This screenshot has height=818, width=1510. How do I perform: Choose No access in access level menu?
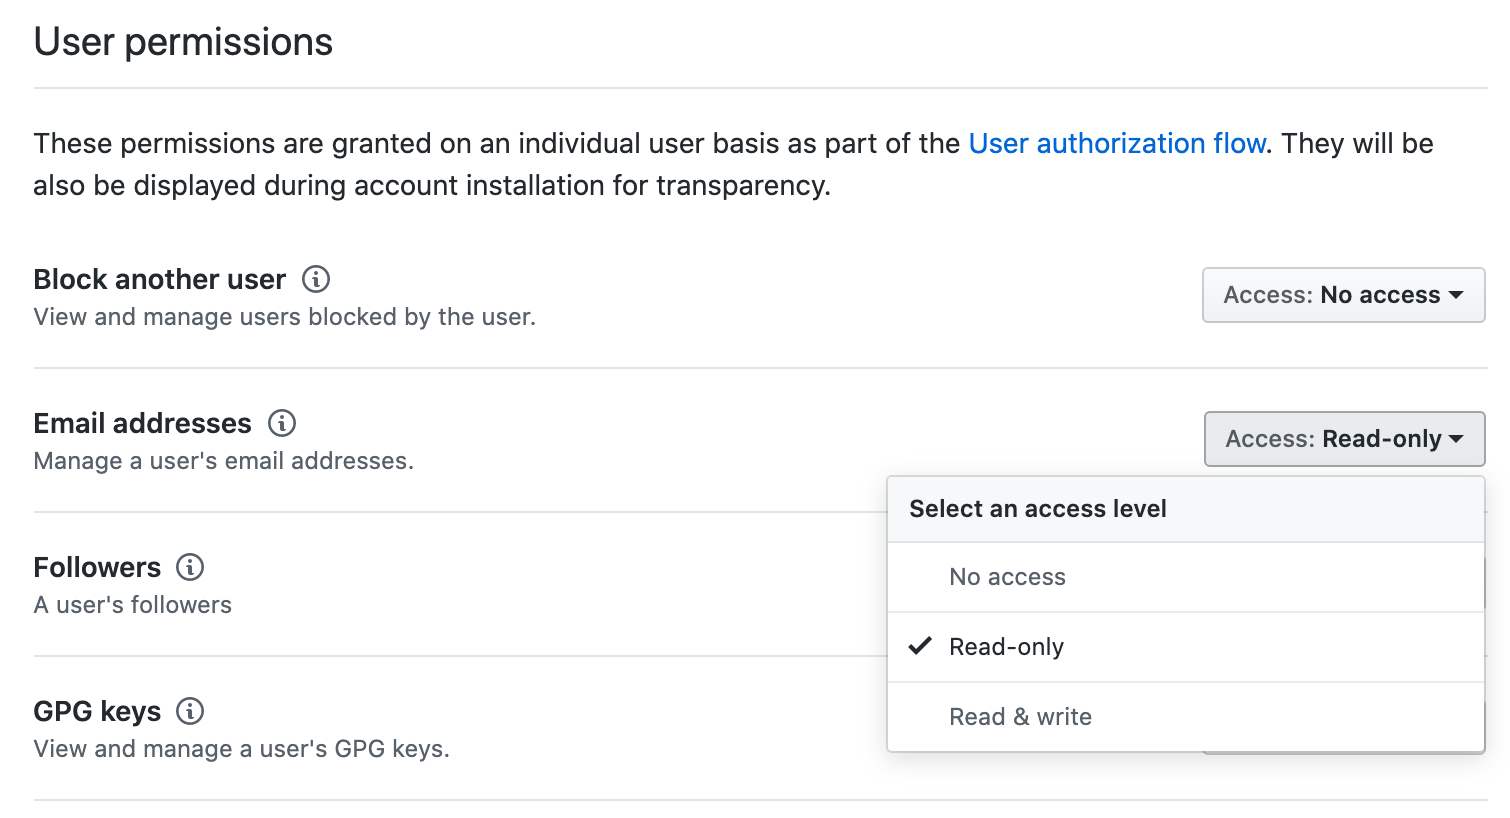click(x=1185, y=577)
